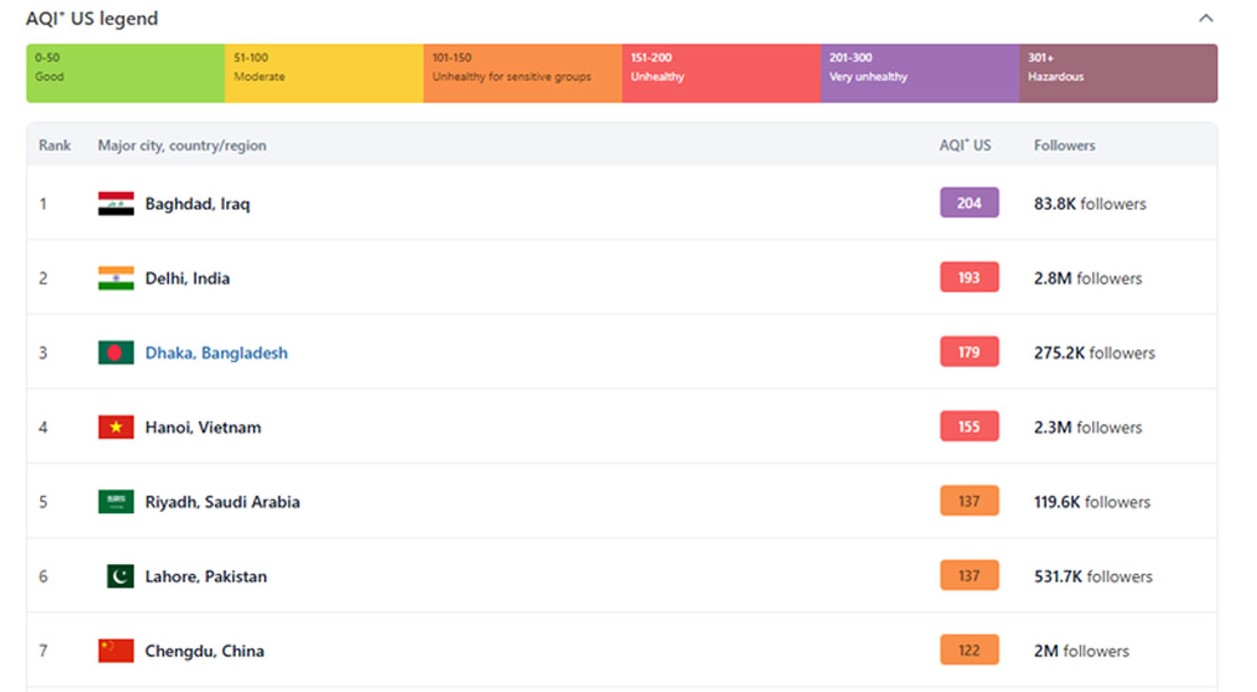Open the Dhaka, Bangladesh link
Image resolution: width=1257 pixels, height=692 pixels.
point(216,353)
